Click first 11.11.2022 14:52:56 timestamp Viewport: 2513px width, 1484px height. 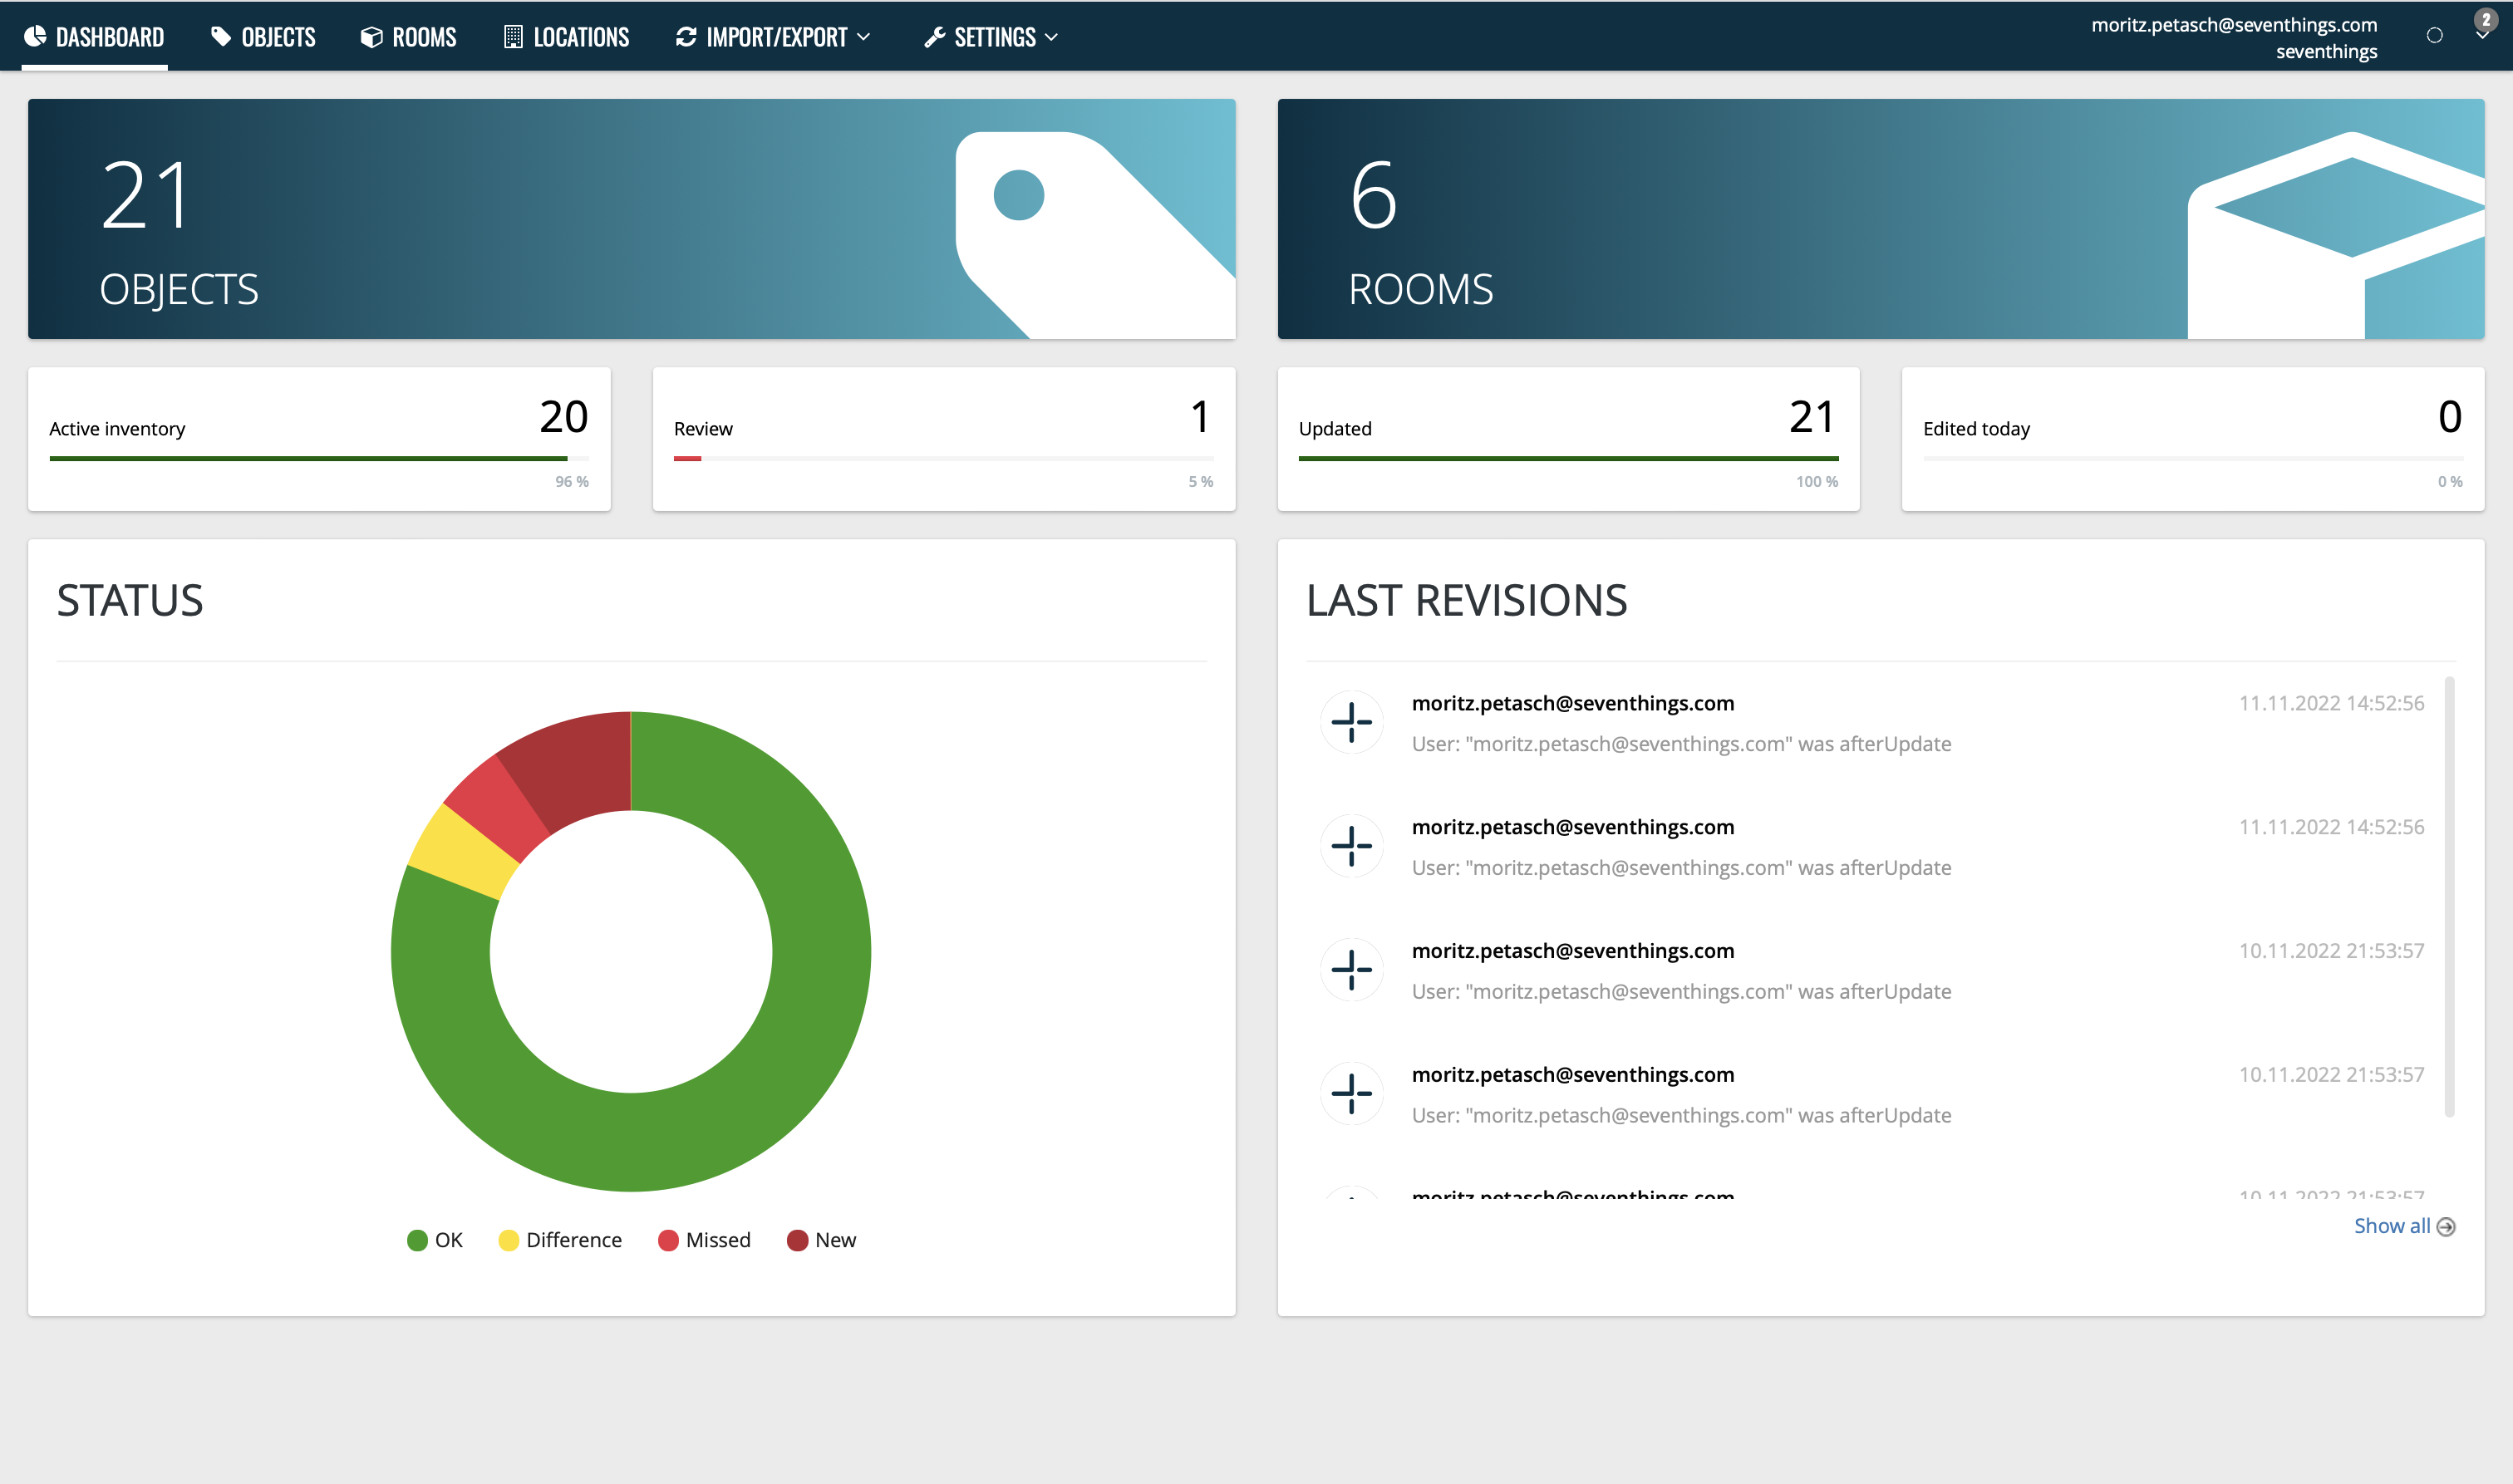pyautogui.click(x=2331, y=703)
